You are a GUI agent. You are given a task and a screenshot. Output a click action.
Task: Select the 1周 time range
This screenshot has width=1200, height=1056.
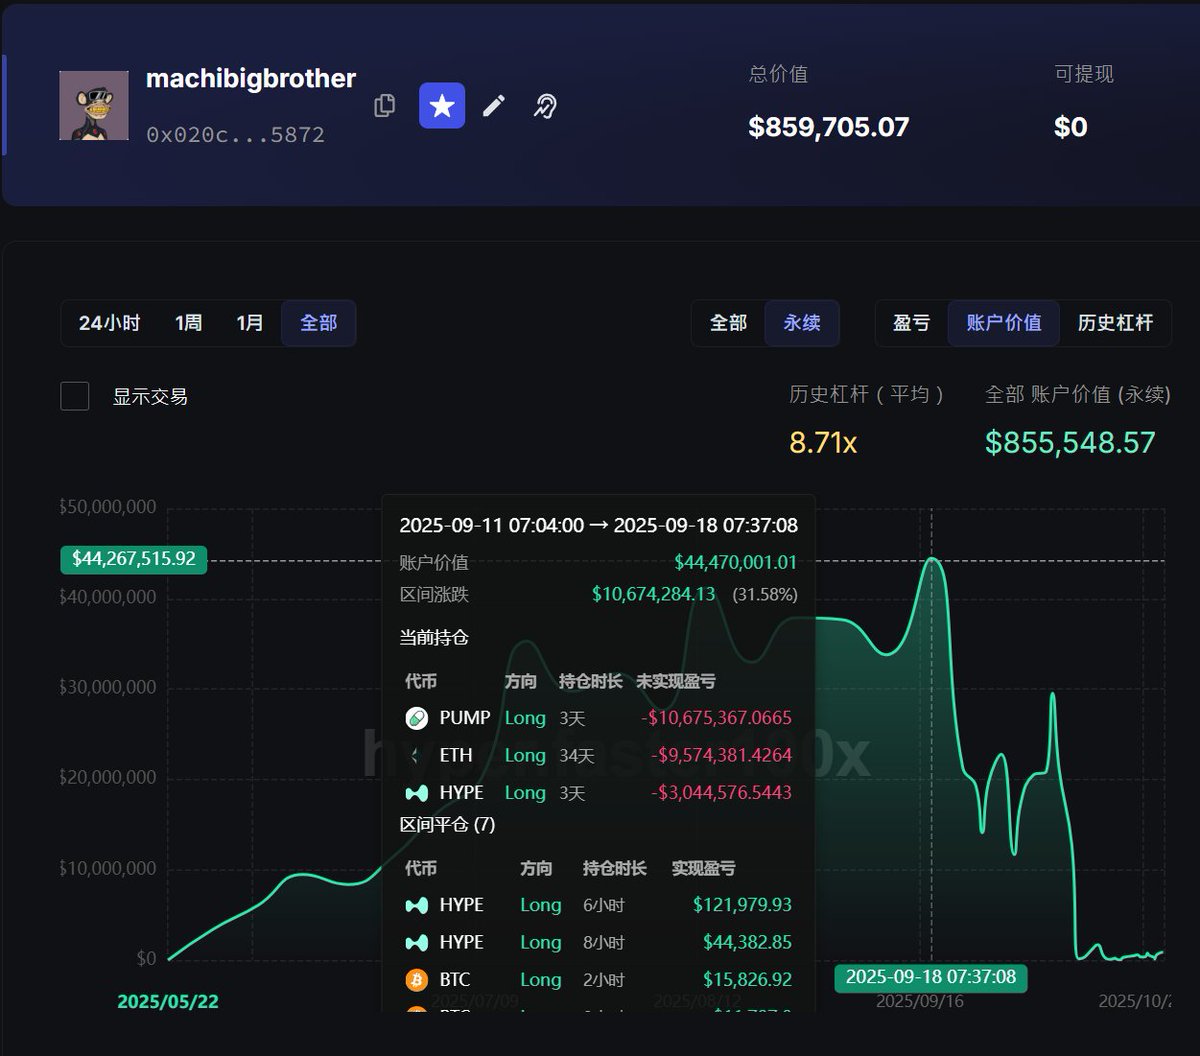(x=188, y=323)
